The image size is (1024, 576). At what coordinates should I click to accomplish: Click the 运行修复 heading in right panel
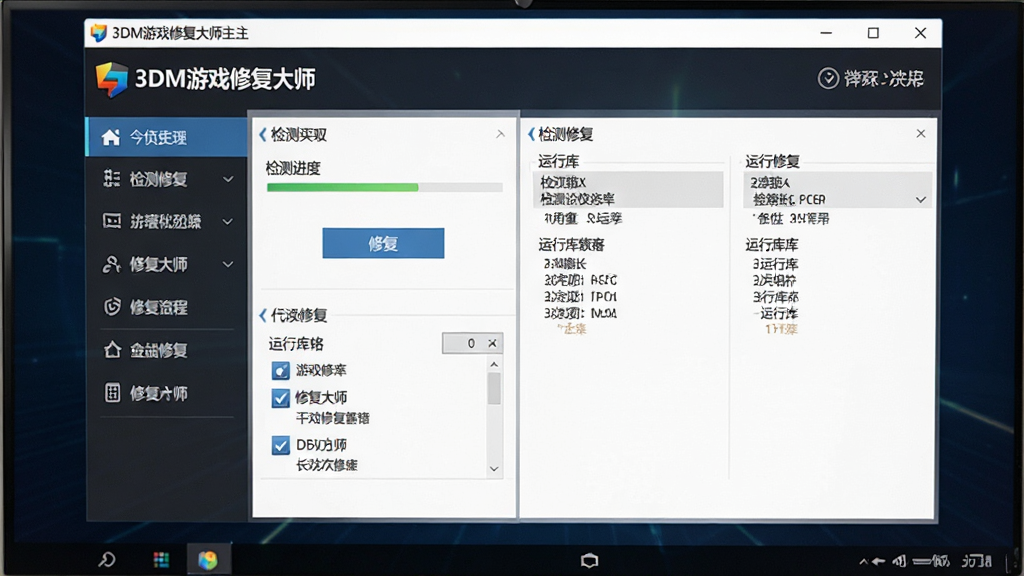773,161
